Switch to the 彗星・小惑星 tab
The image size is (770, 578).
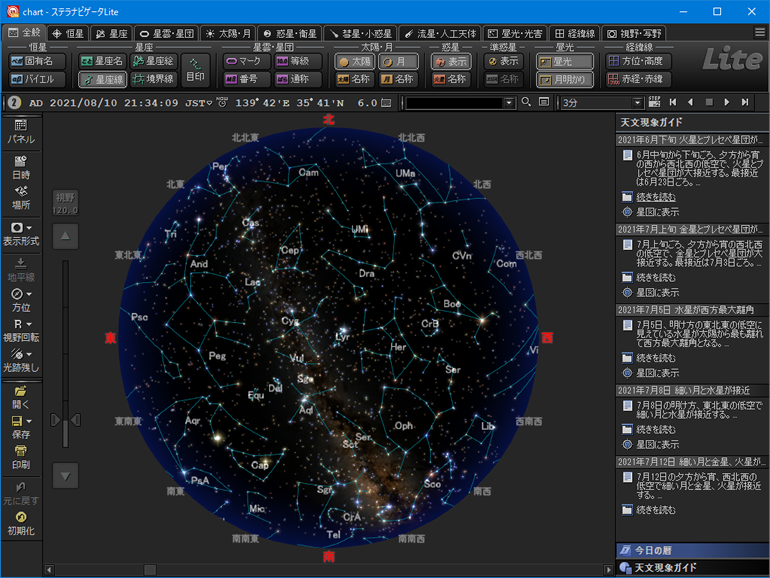358,33
